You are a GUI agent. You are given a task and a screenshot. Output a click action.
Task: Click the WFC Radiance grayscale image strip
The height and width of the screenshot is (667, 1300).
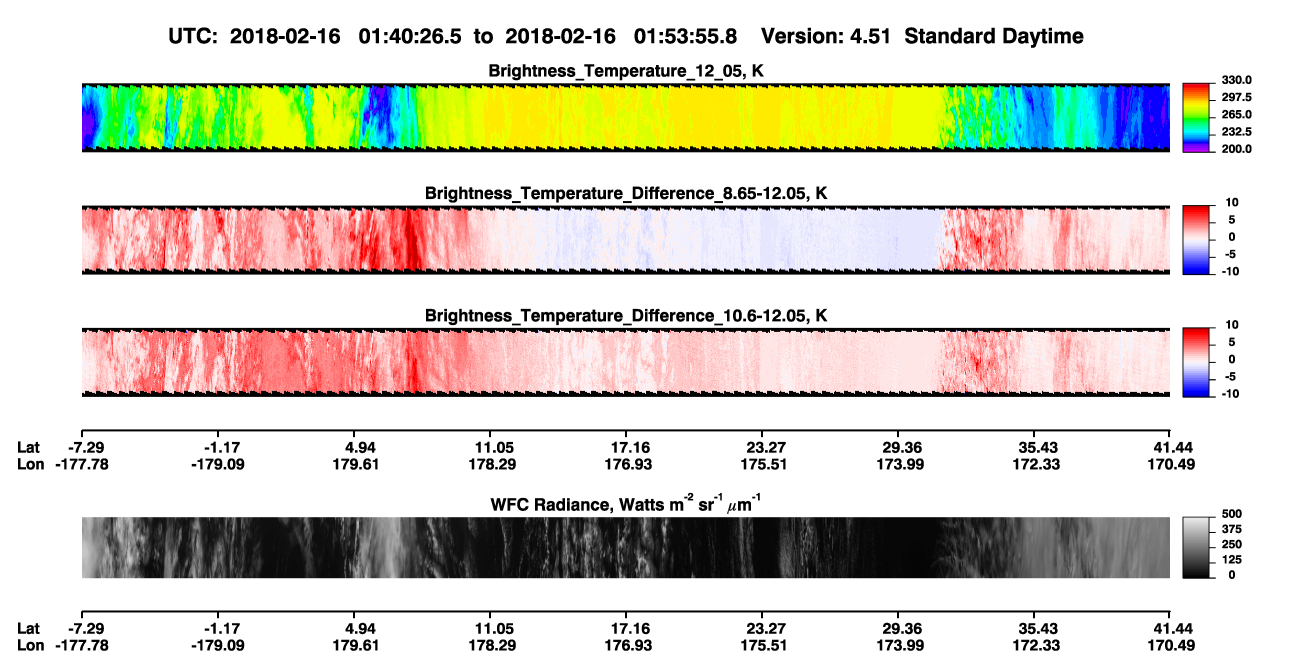pos(625,547)
